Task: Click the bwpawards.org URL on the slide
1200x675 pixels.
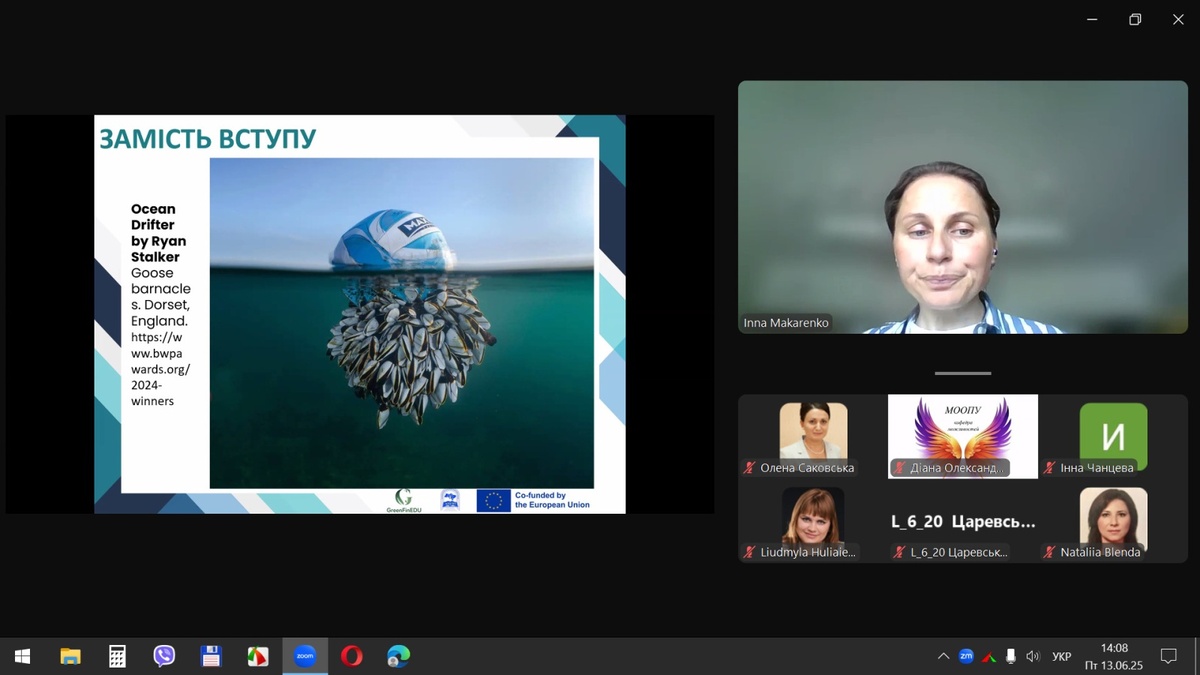Action: click(161, 369)
